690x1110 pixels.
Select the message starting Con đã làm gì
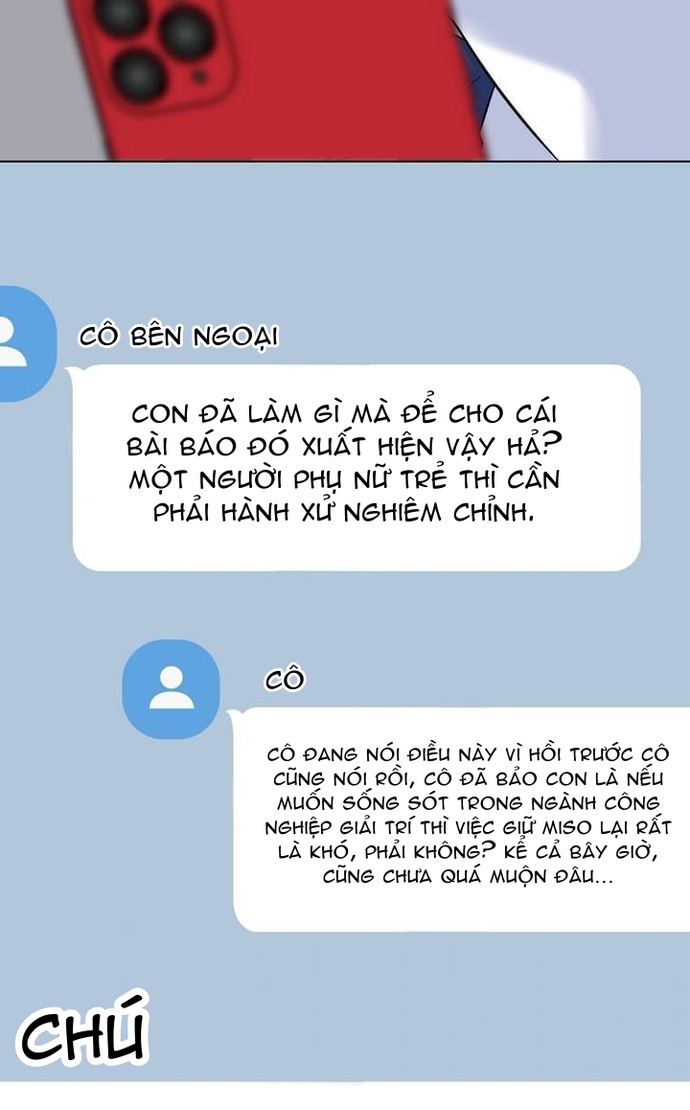pos(357,468)
